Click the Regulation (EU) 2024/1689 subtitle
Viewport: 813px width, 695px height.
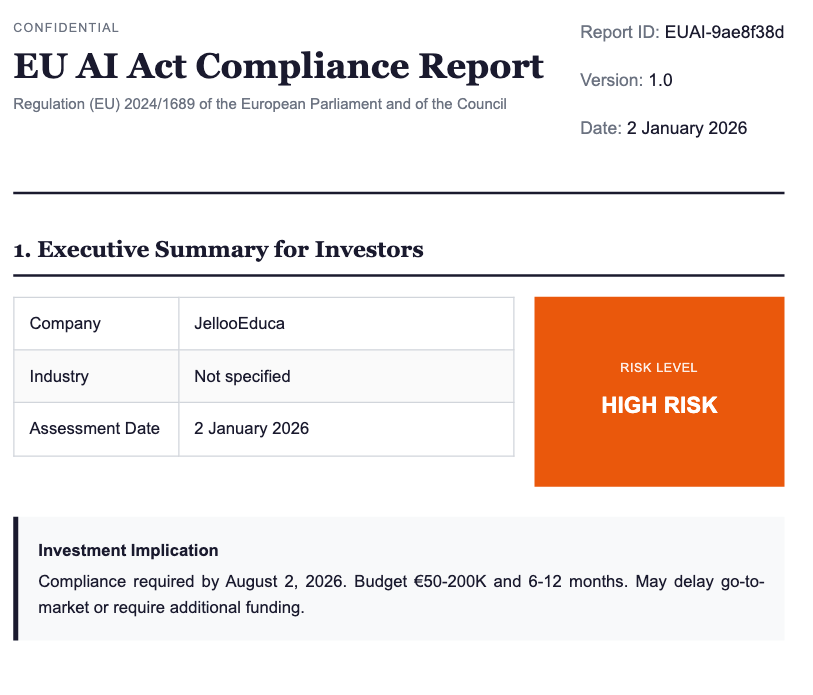pos(259,104)
